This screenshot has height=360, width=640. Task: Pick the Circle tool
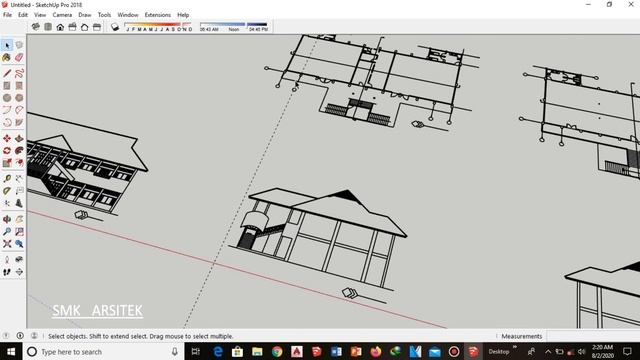[x=7, y=98]
